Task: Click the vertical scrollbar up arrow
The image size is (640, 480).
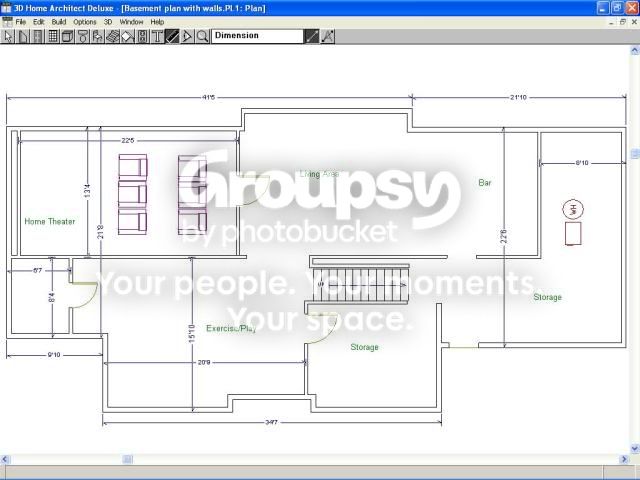Action: click(x=635, y=51)
